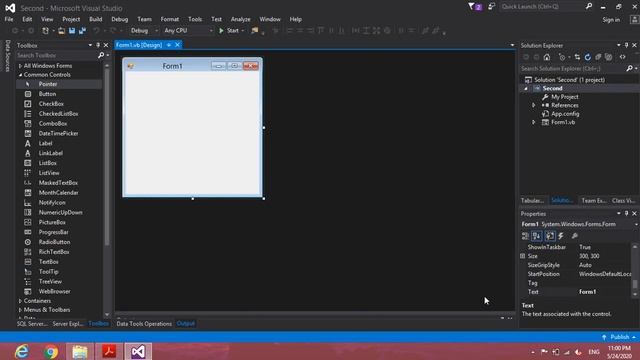Select the ToolTip control

49,271
